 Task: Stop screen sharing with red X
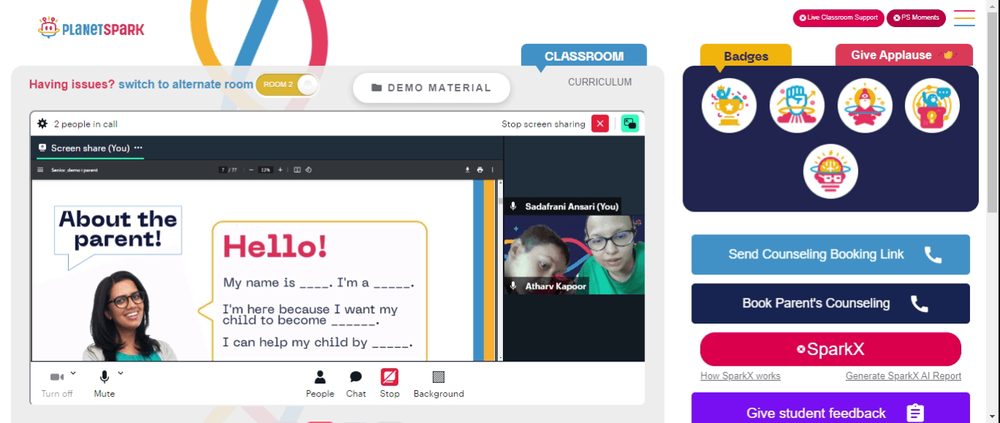(x=600, y=124)
